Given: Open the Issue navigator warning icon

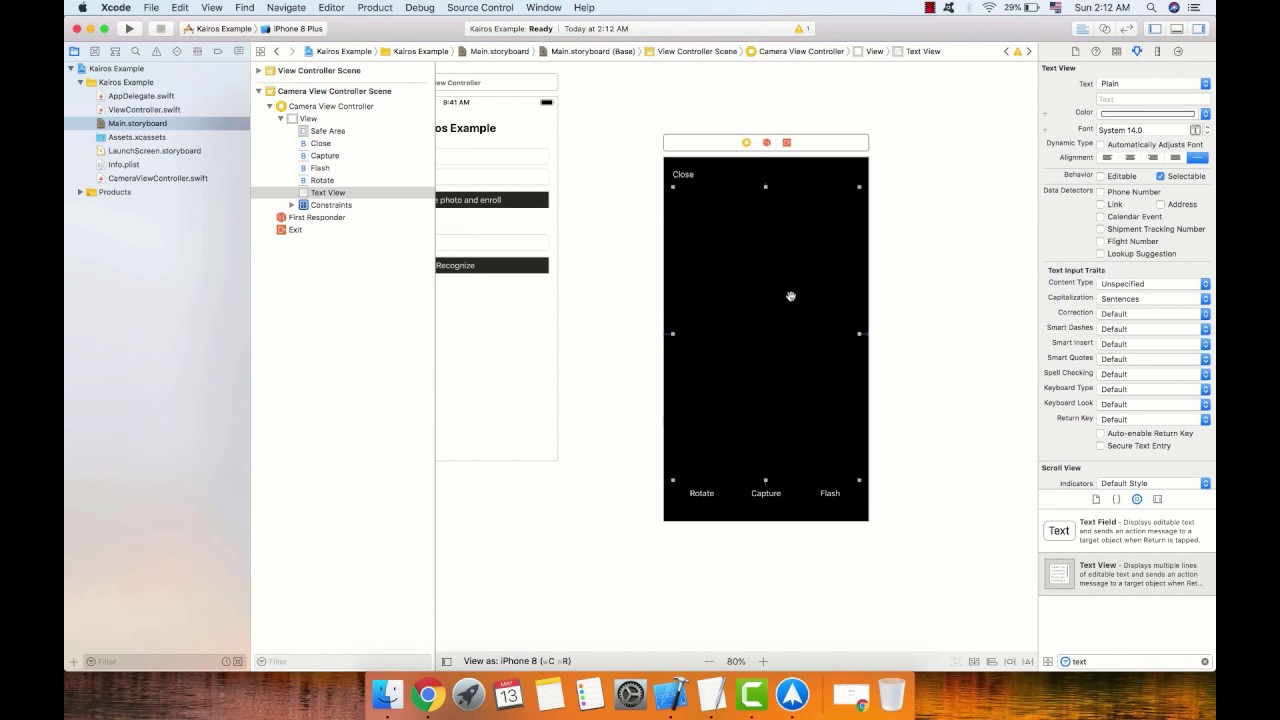Looking at the screenshot, I should [x=157, y=51].
